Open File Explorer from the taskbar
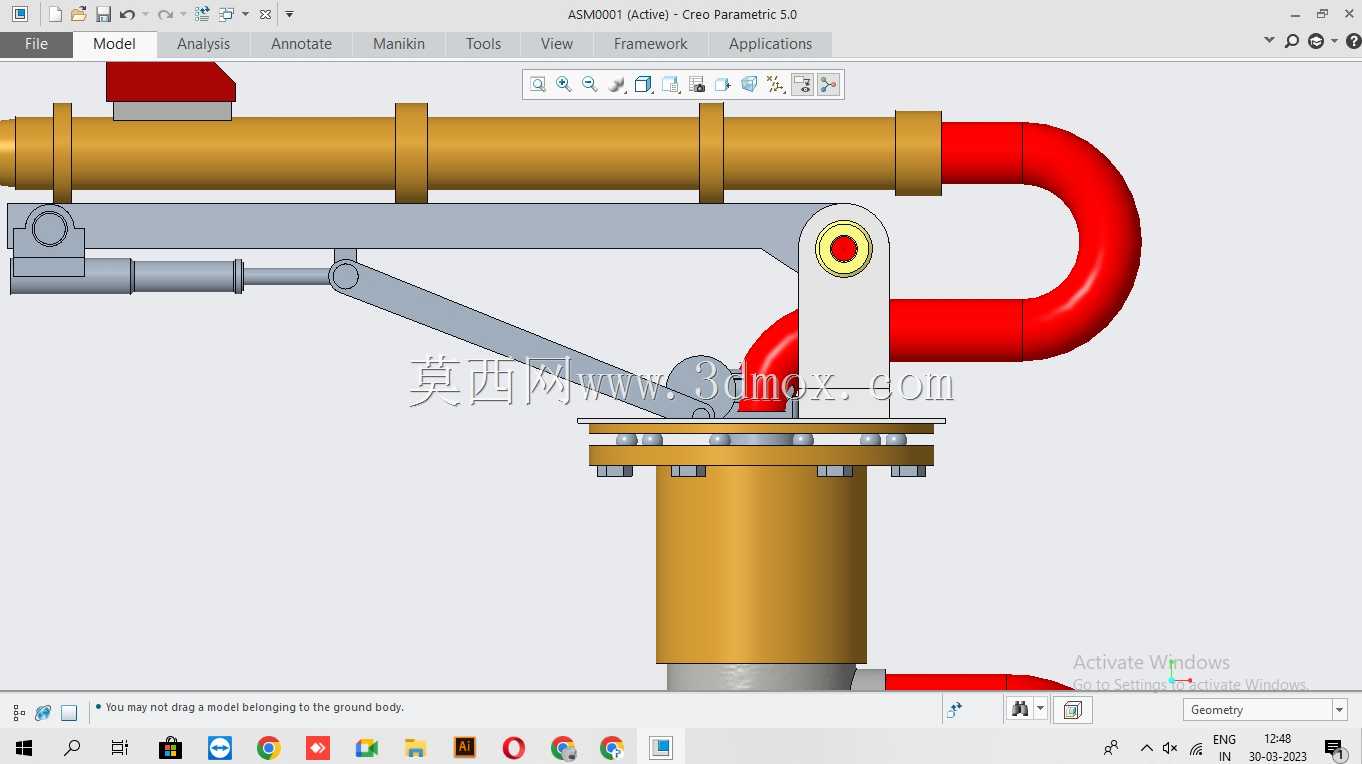This screenshot has width=1362, height=764. pyautogui.click(x=416, y=748)
